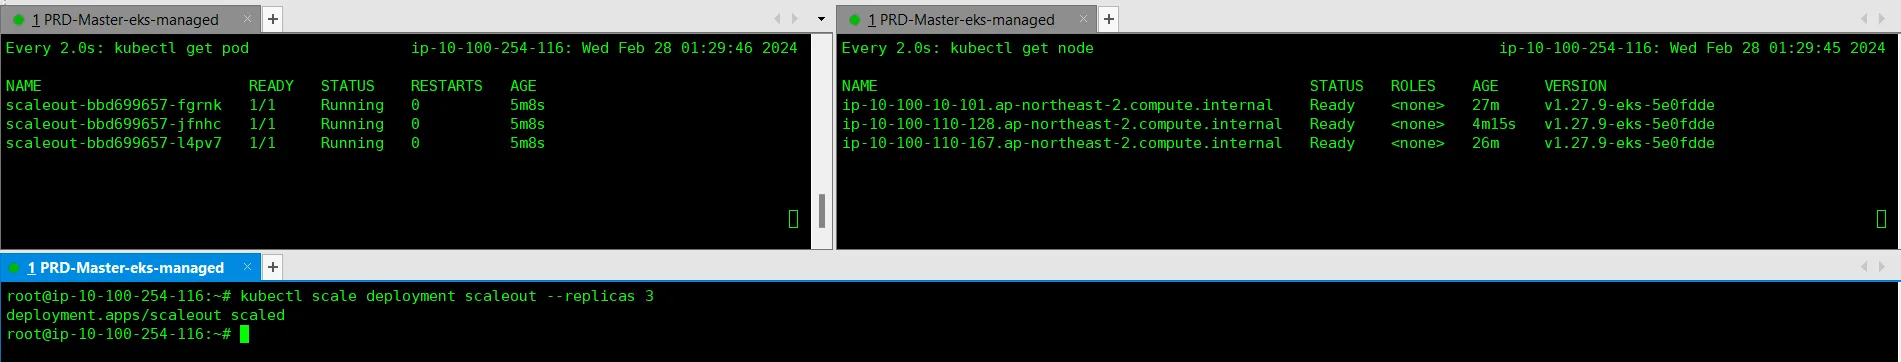This screenshot has height=362, width=1901.
Task: Click node ip-10-100-10-101.ap-northeast-2.compute.internal
Action: pos(1057,105)
